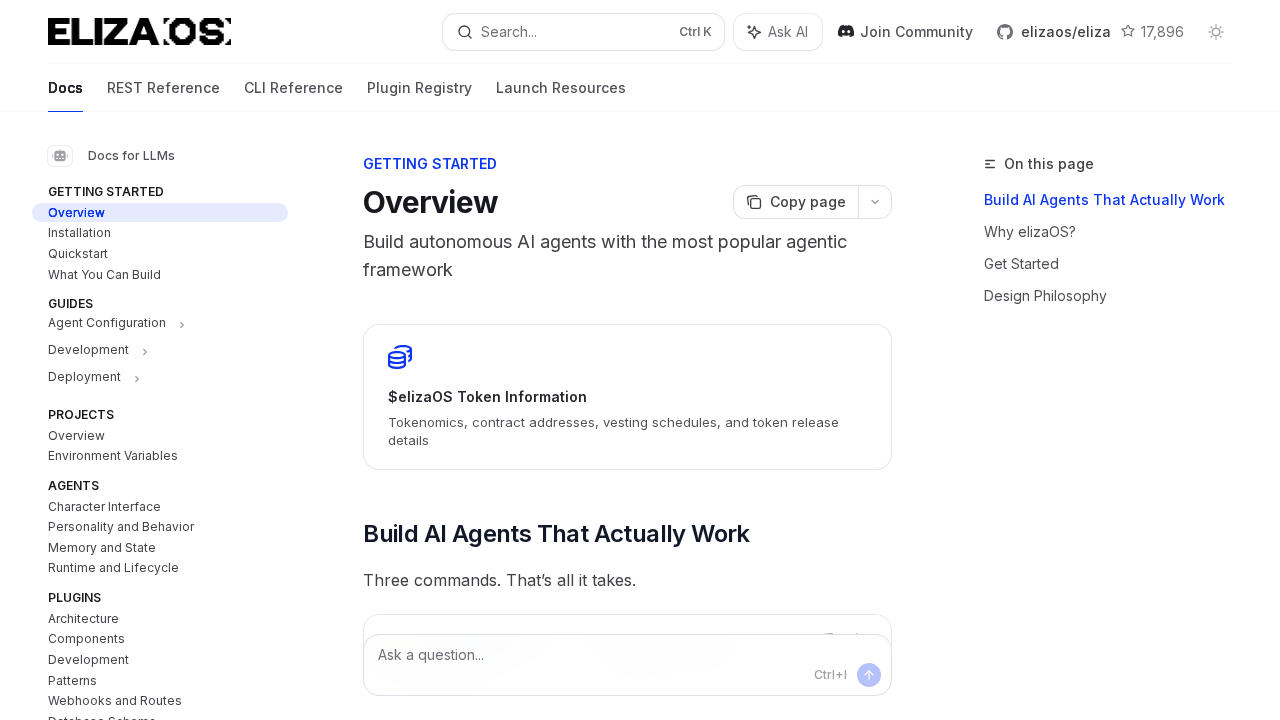1280x720 pixels.
Task: Open the Ask AI sparkle button
Action: pos(777,32)
